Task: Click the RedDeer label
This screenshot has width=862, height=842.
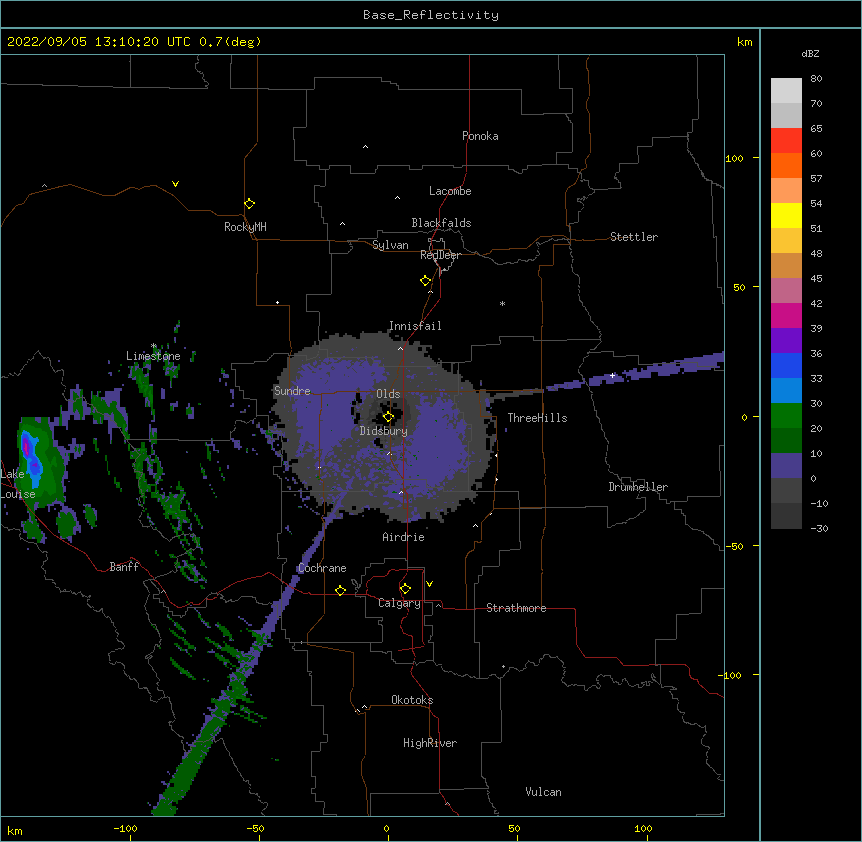Action: [440, 255]
